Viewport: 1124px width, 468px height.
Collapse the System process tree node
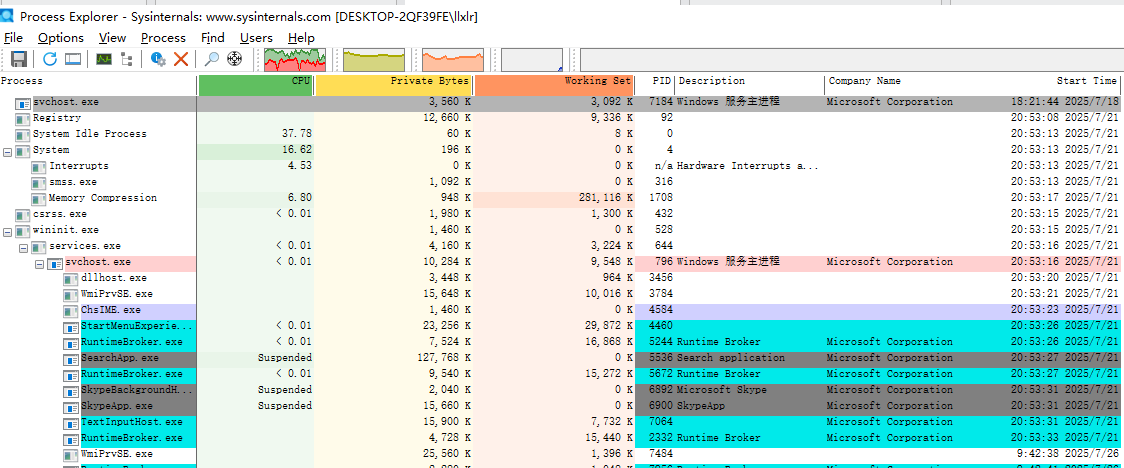coord(7,151)
